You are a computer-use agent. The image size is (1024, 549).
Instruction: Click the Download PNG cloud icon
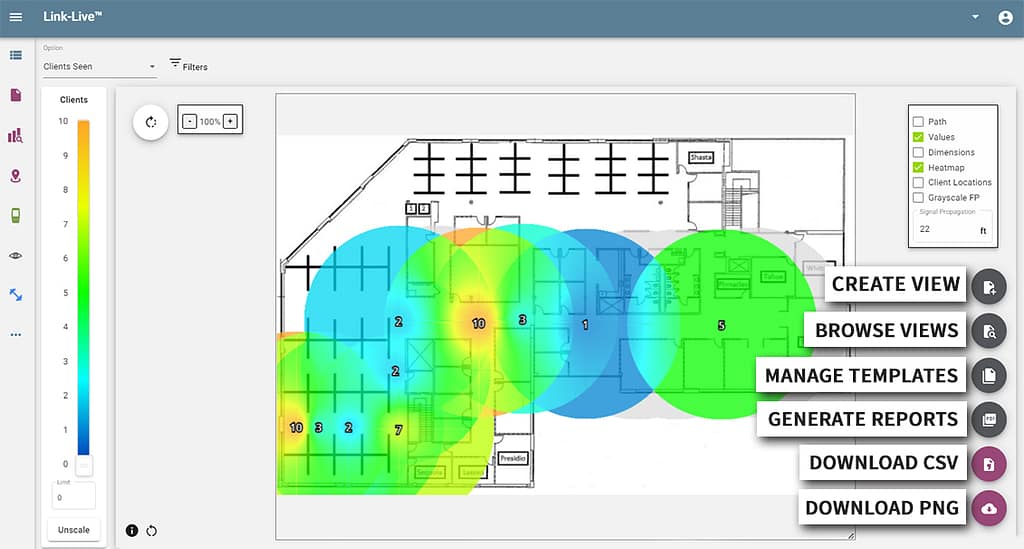coord(989,508)
